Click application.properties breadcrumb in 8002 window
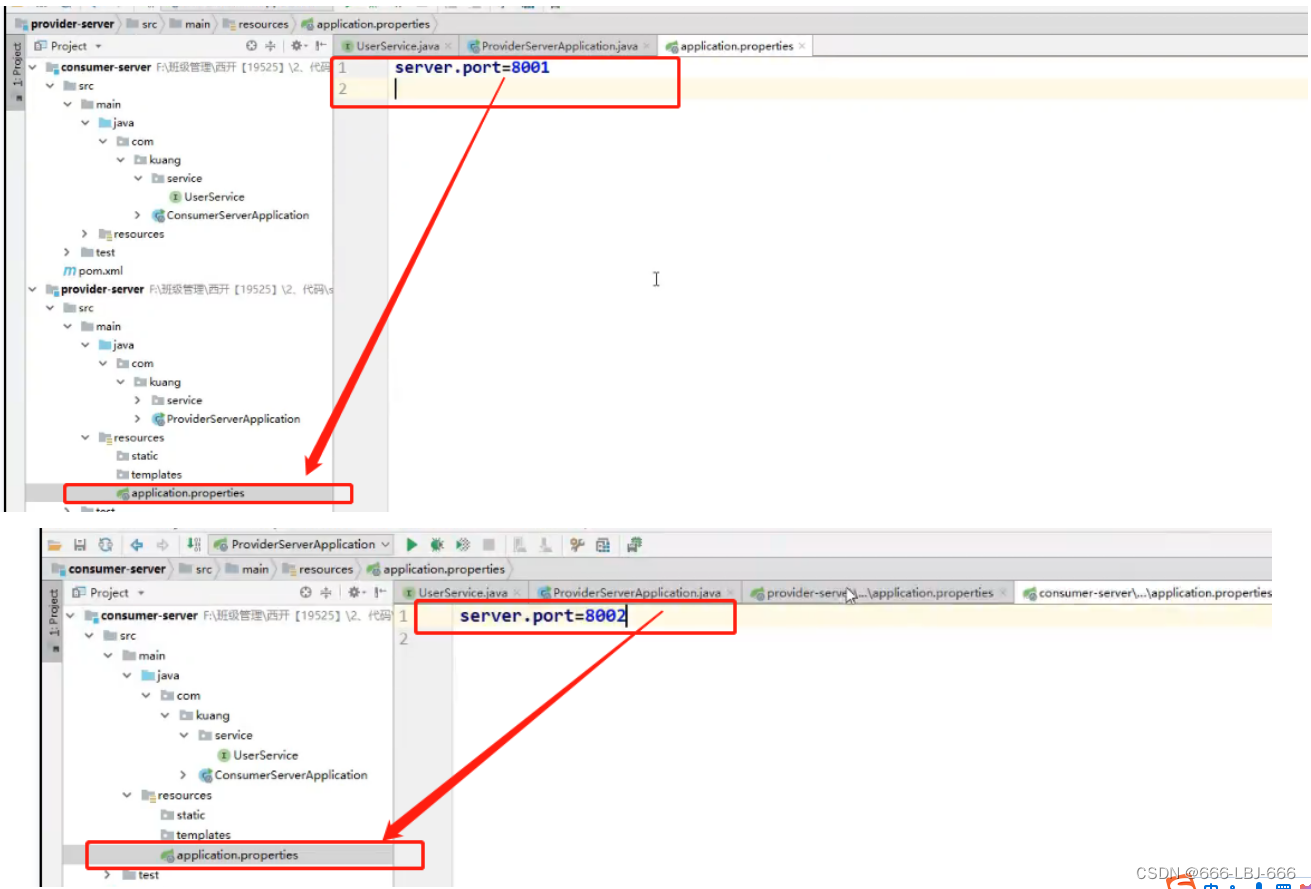Image resolution: width=1311 pixels, height=889 pixels. pyautogui.click(x=436, y=569)
